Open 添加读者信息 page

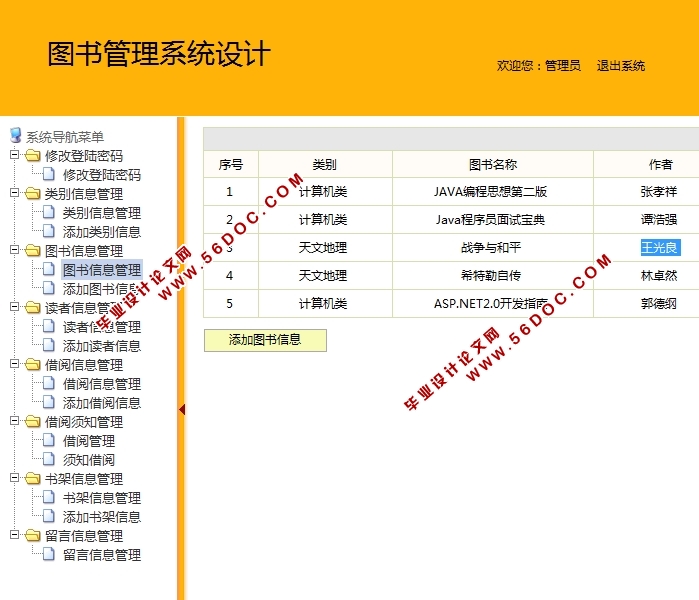tap(102, 346)
